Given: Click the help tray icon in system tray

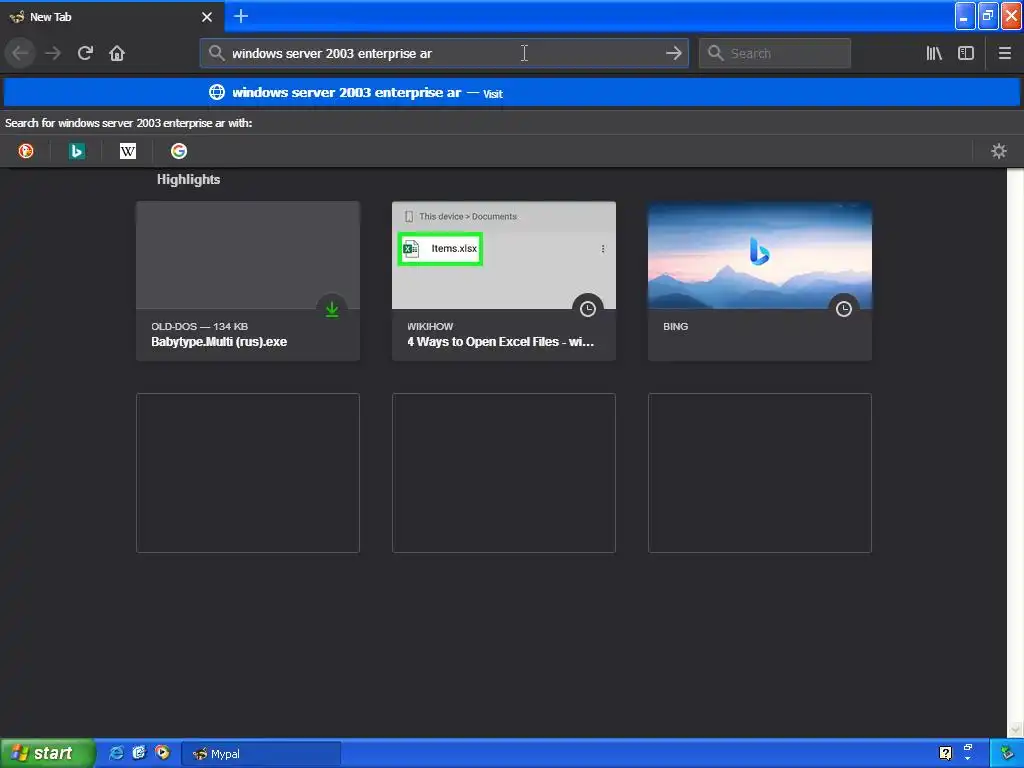Looking at the screenshot, I should 945,754.
